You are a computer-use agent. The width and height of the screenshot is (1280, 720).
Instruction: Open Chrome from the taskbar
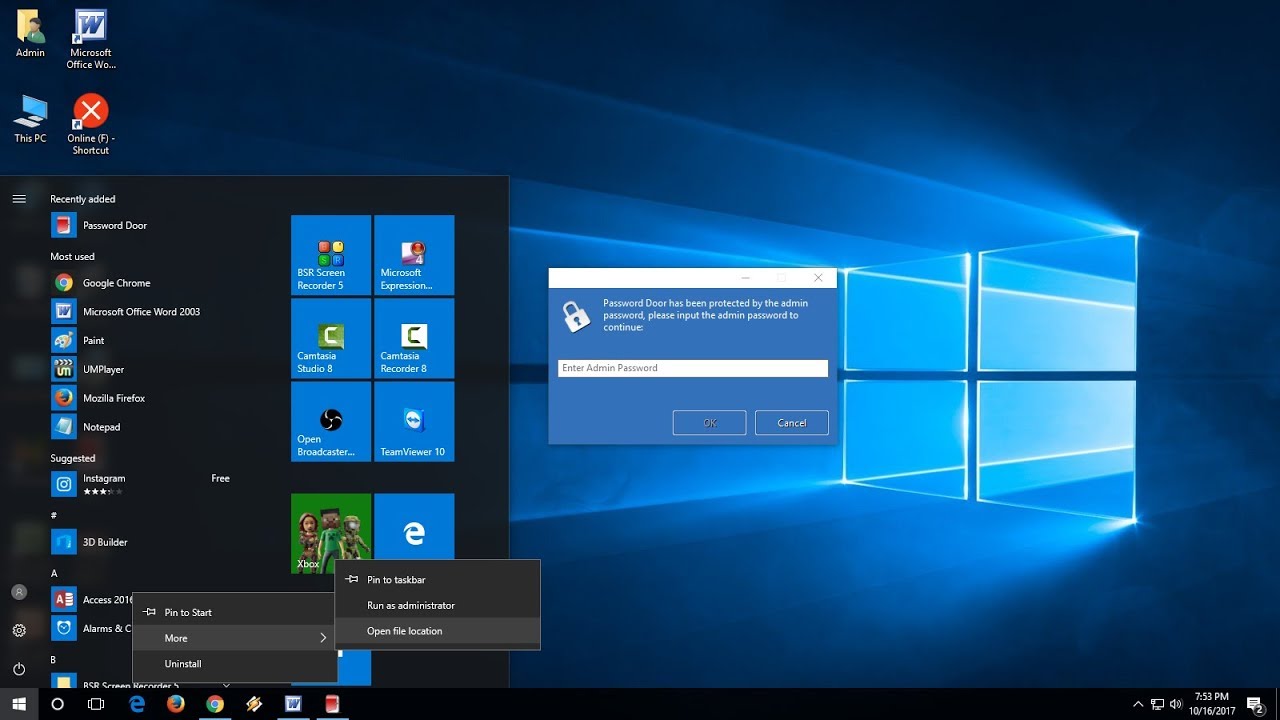point(215,704)
